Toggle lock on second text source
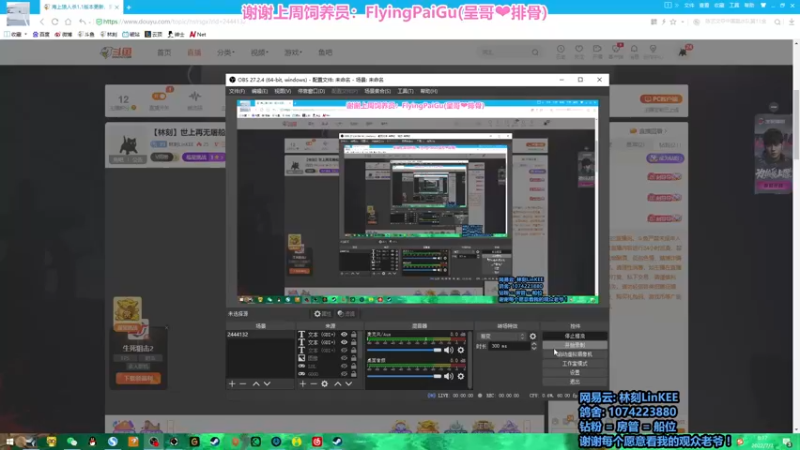 coord(354,342)
